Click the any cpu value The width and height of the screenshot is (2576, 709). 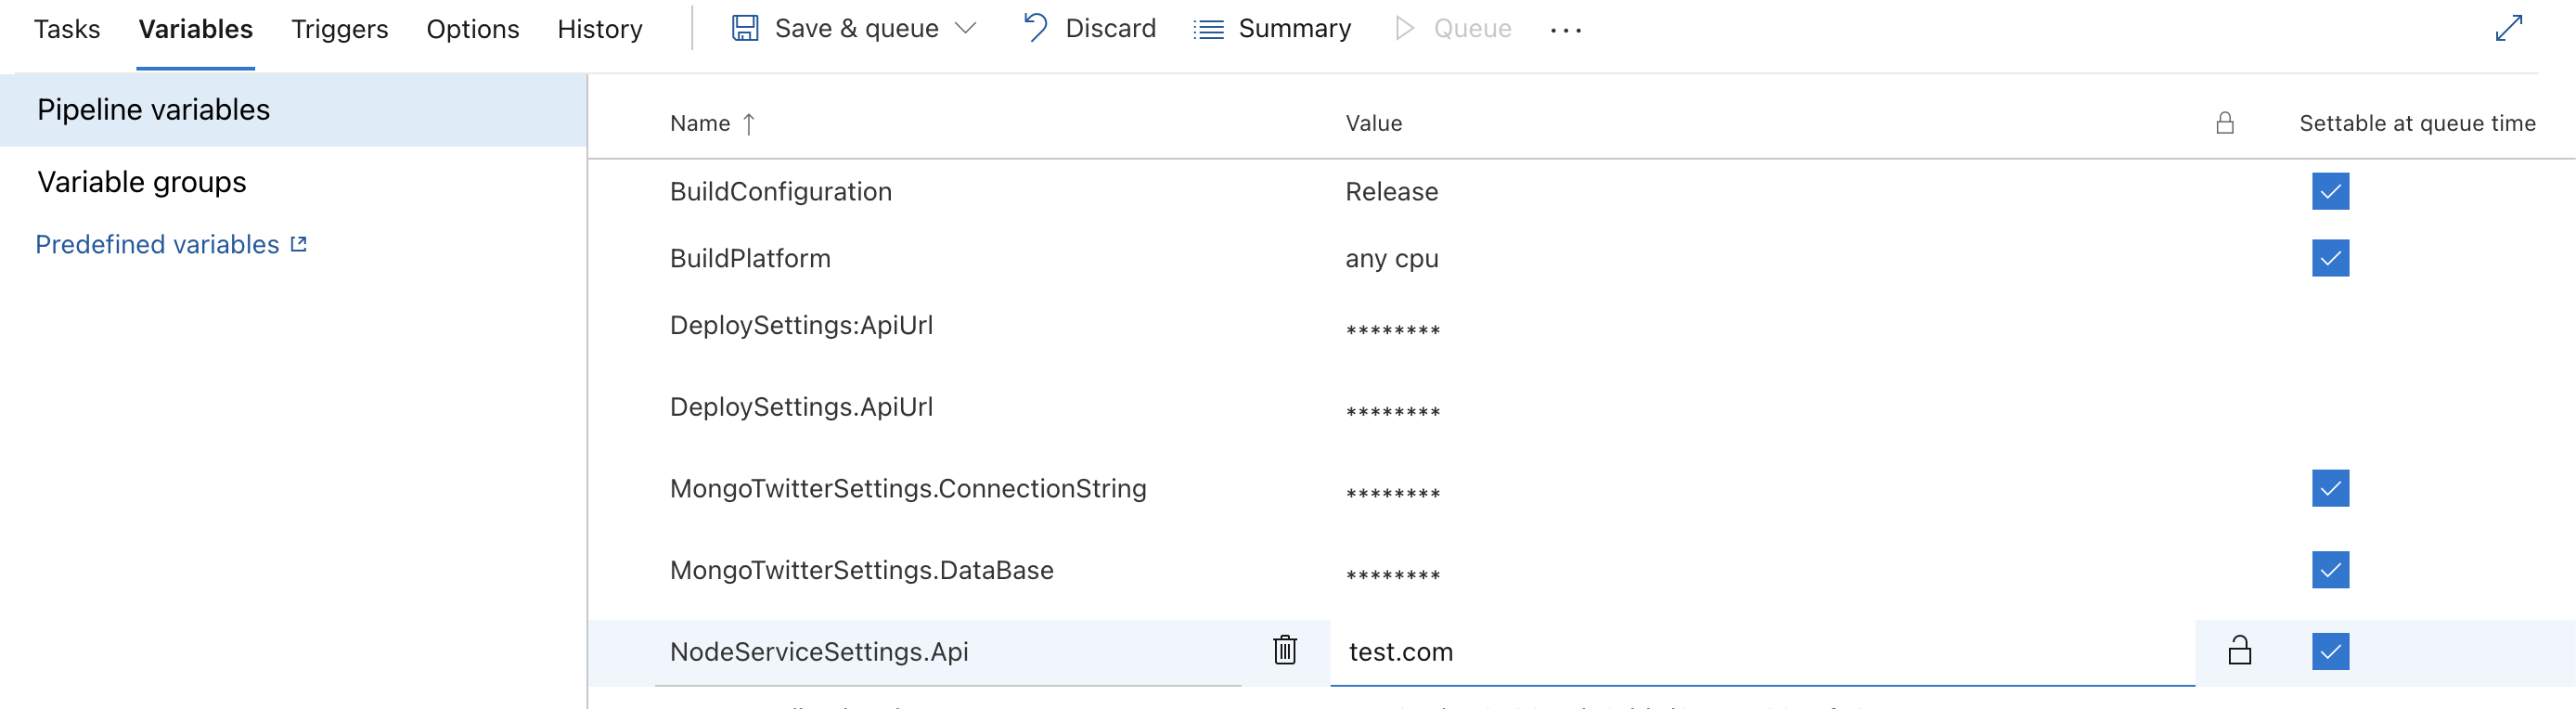click(1391, 259)
